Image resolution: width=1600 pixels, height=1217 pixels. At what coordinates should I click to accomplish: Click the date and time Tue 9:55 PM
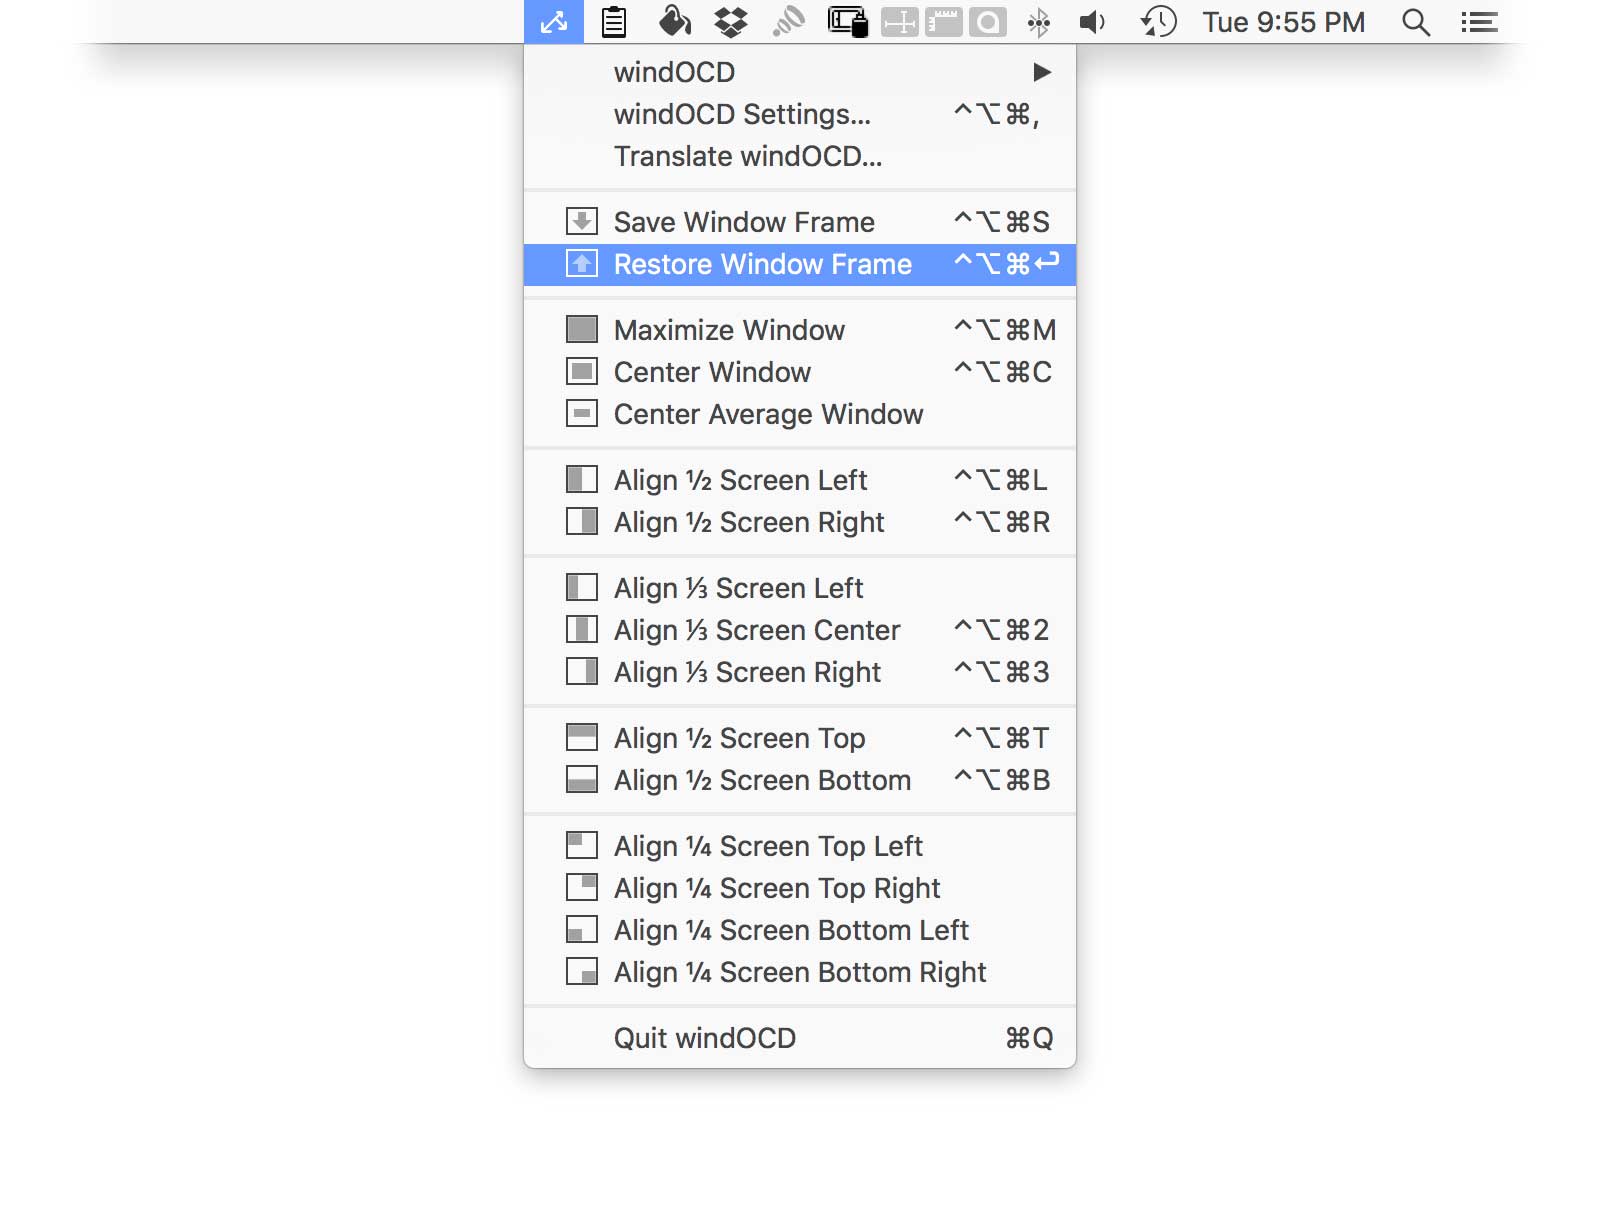point(1283,22)
